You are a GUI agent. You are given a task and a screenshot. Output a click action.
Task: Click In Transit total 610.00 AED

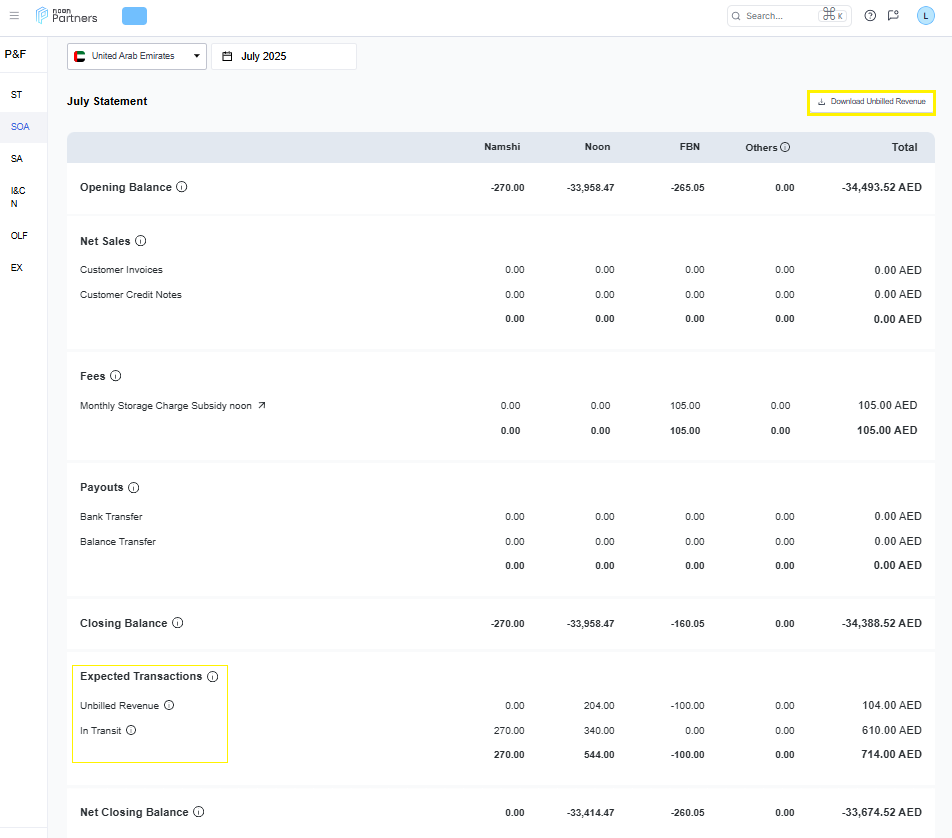892,731
